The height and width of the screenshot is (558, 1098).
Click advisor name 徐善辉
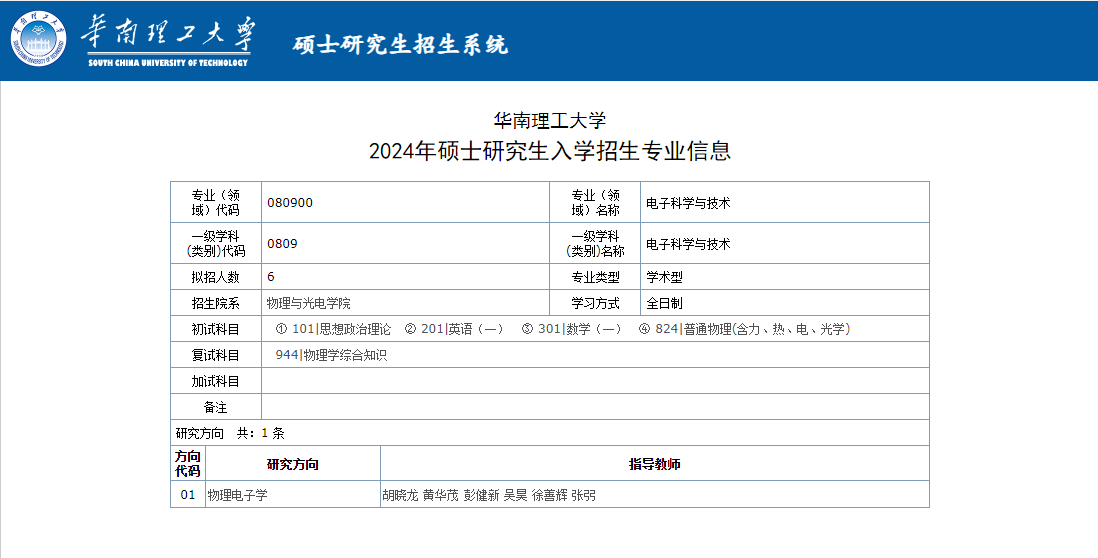coord(549,495)
